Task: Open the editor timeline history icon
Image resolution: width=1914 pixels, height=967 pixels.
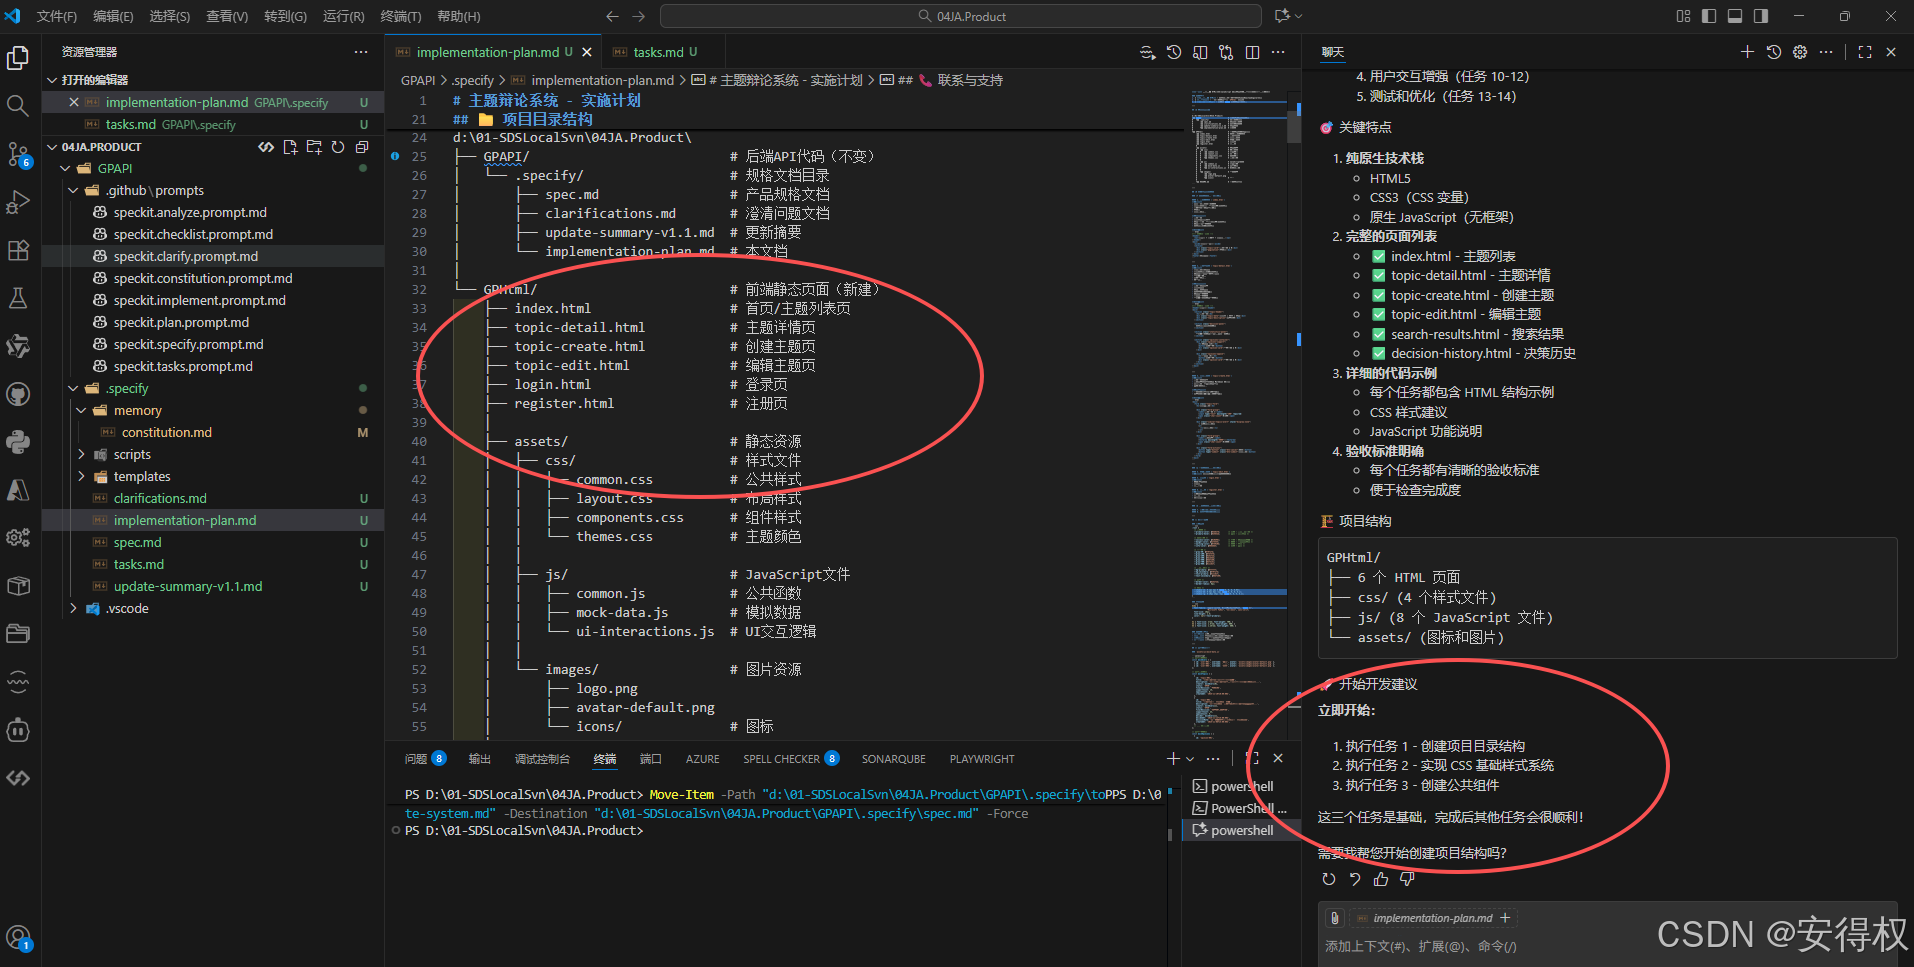Action: (x=1174, y=52)
